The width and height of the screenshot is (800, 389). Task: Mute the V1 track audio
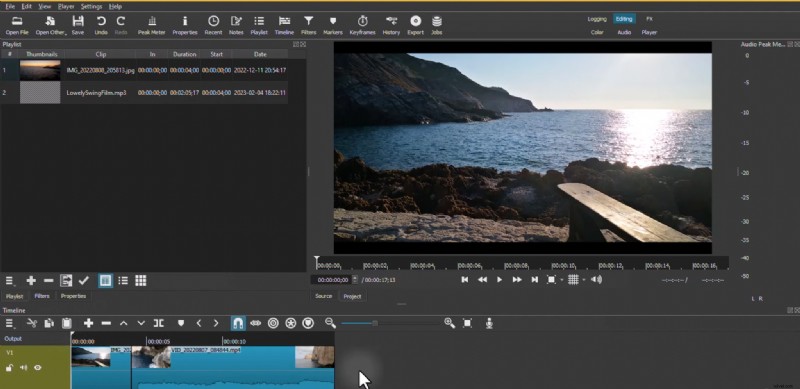tap(23, 368)
